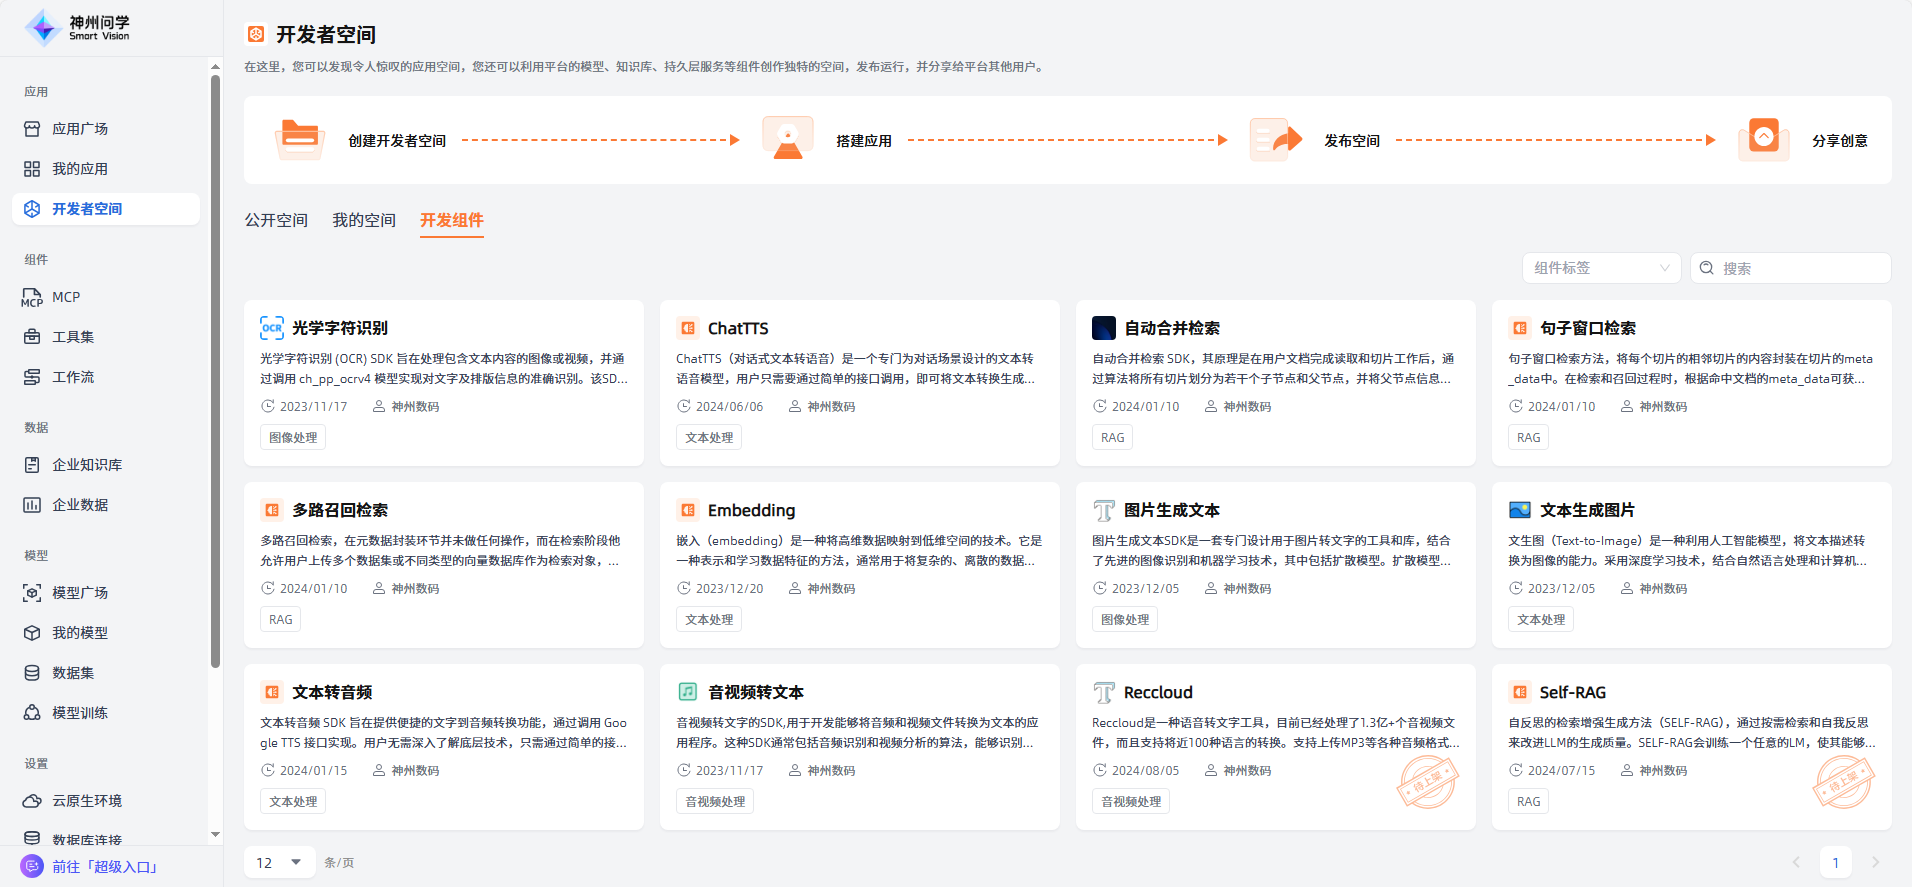1912x887 pixels.
Task: Open the 12 条/页 page size dropdown
Action: (x=279, y=862)
